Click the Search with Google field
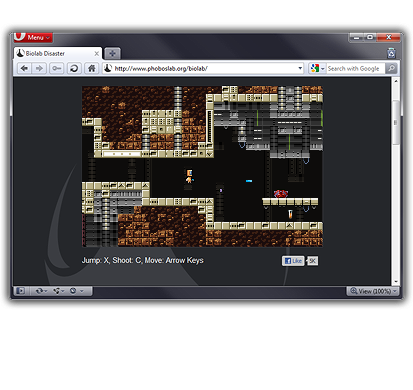 pos(355,68)
